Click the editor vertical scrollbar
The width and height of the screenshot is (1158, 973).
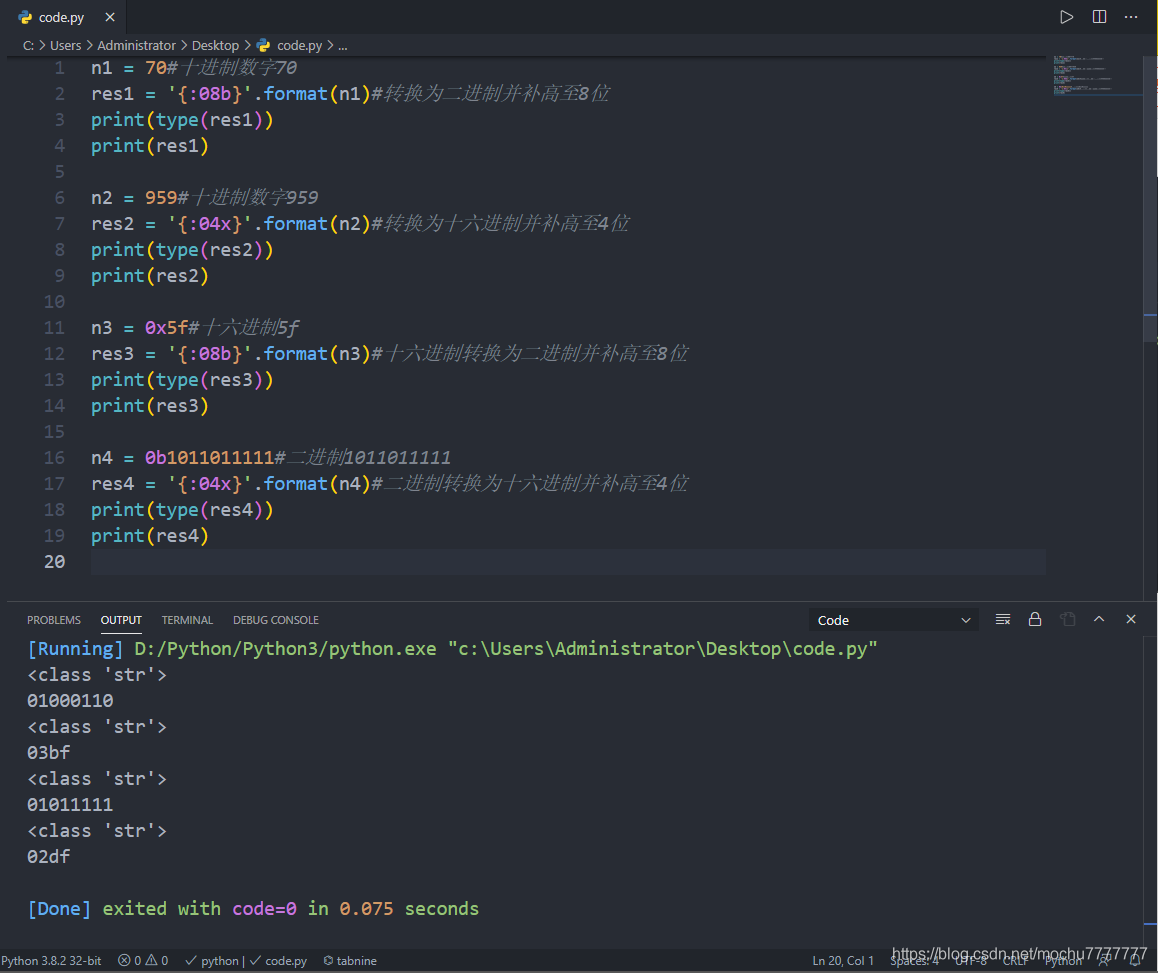pos(1150,199)
